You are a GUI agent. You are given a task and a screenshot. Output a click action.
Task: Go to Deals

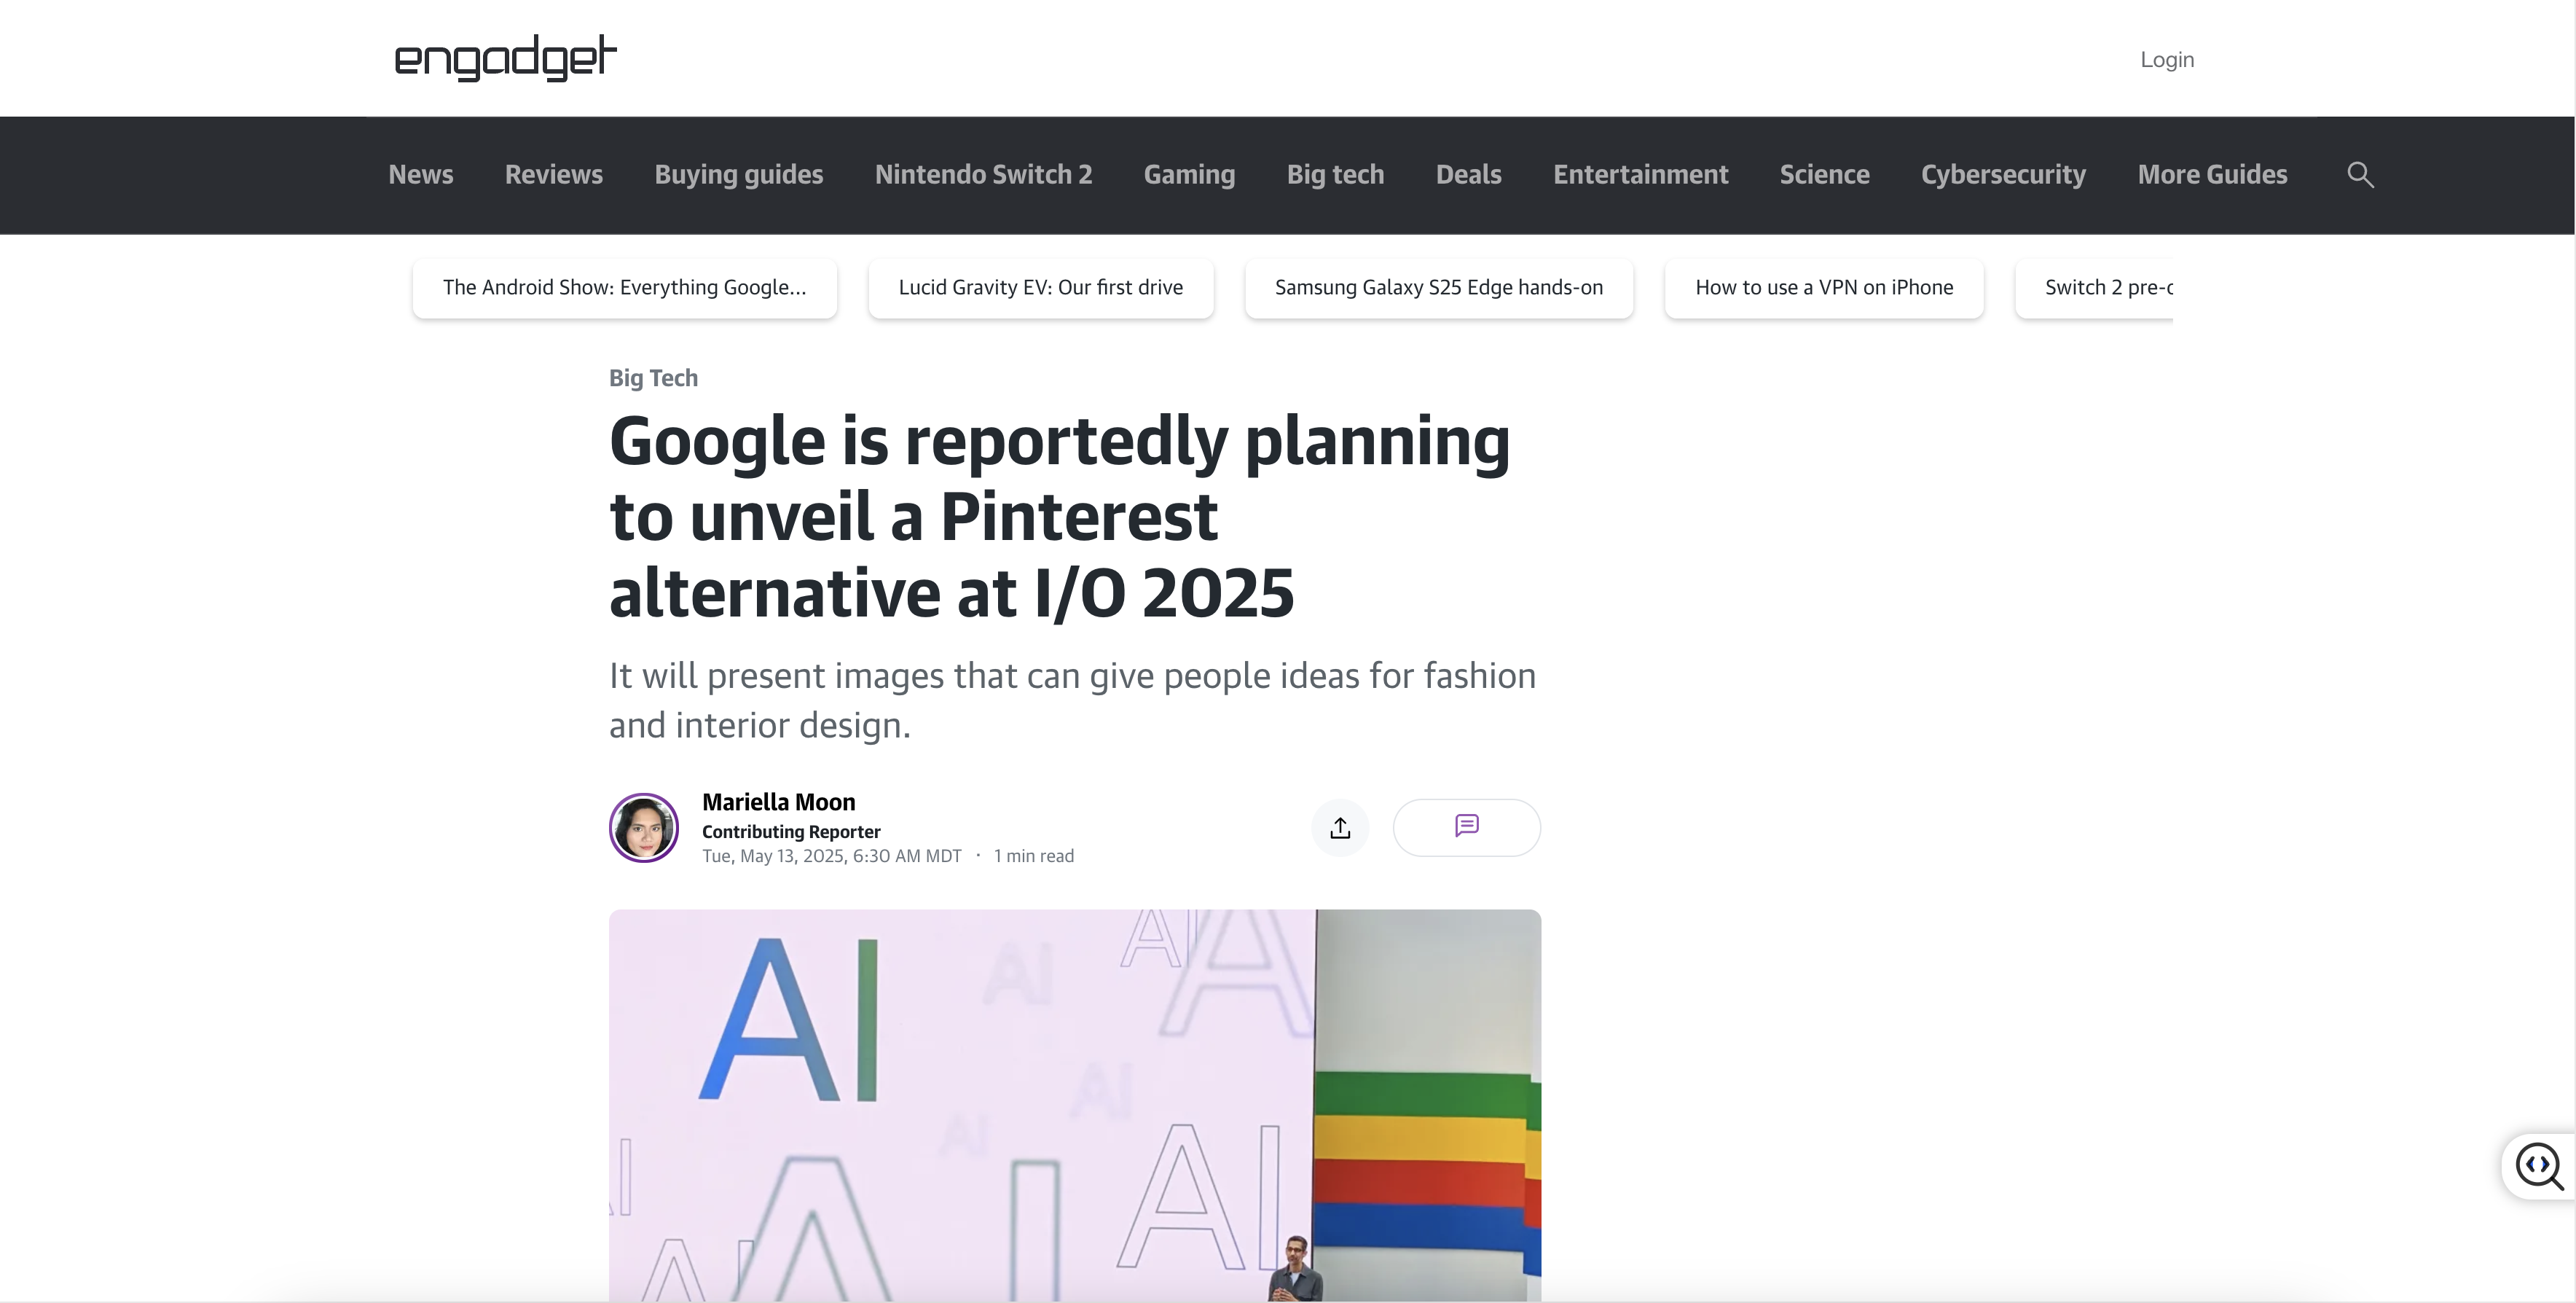[1468, 175]
